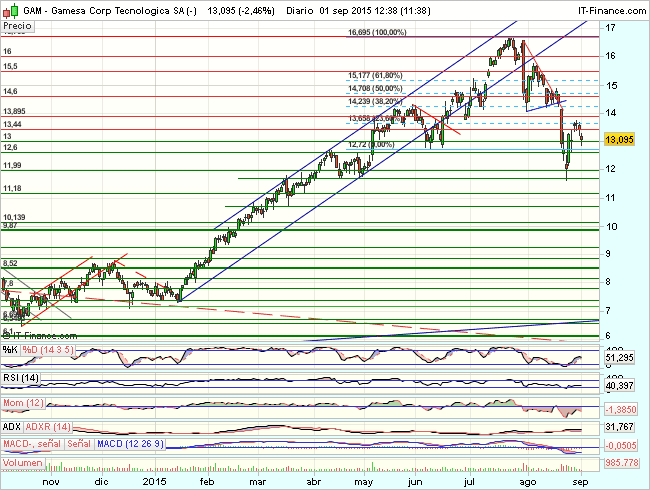Click the 17 tick on the price axis
Screen dimensions: 650x490
point(610,28)
